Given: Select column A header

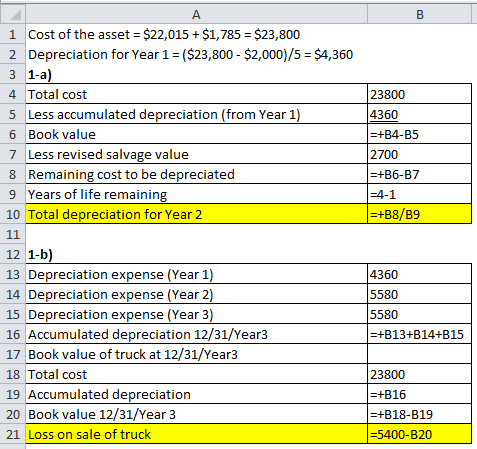Looking at the screenshot, I should click(x=196, y=14).
